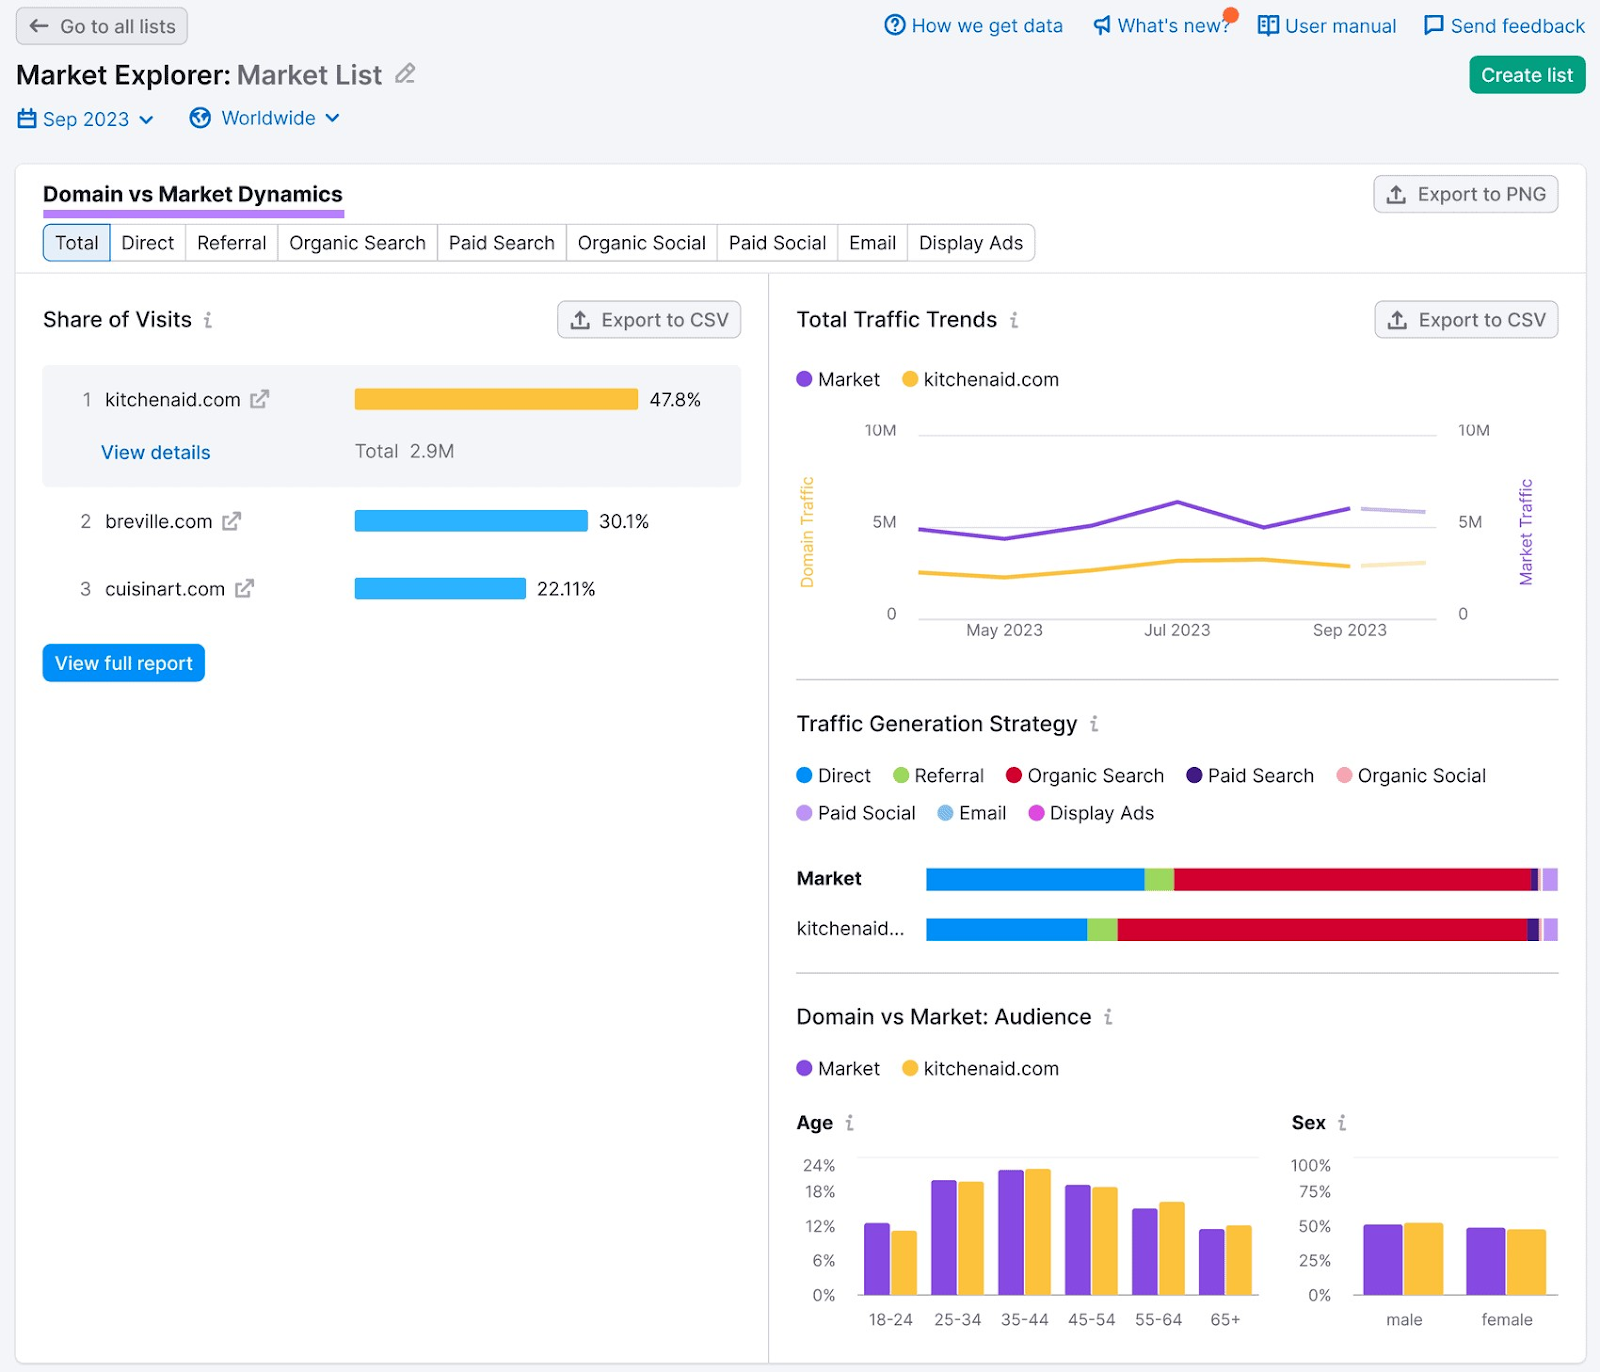
Task: Switch to the Display Ads tab
Action: tap(971, 243)
